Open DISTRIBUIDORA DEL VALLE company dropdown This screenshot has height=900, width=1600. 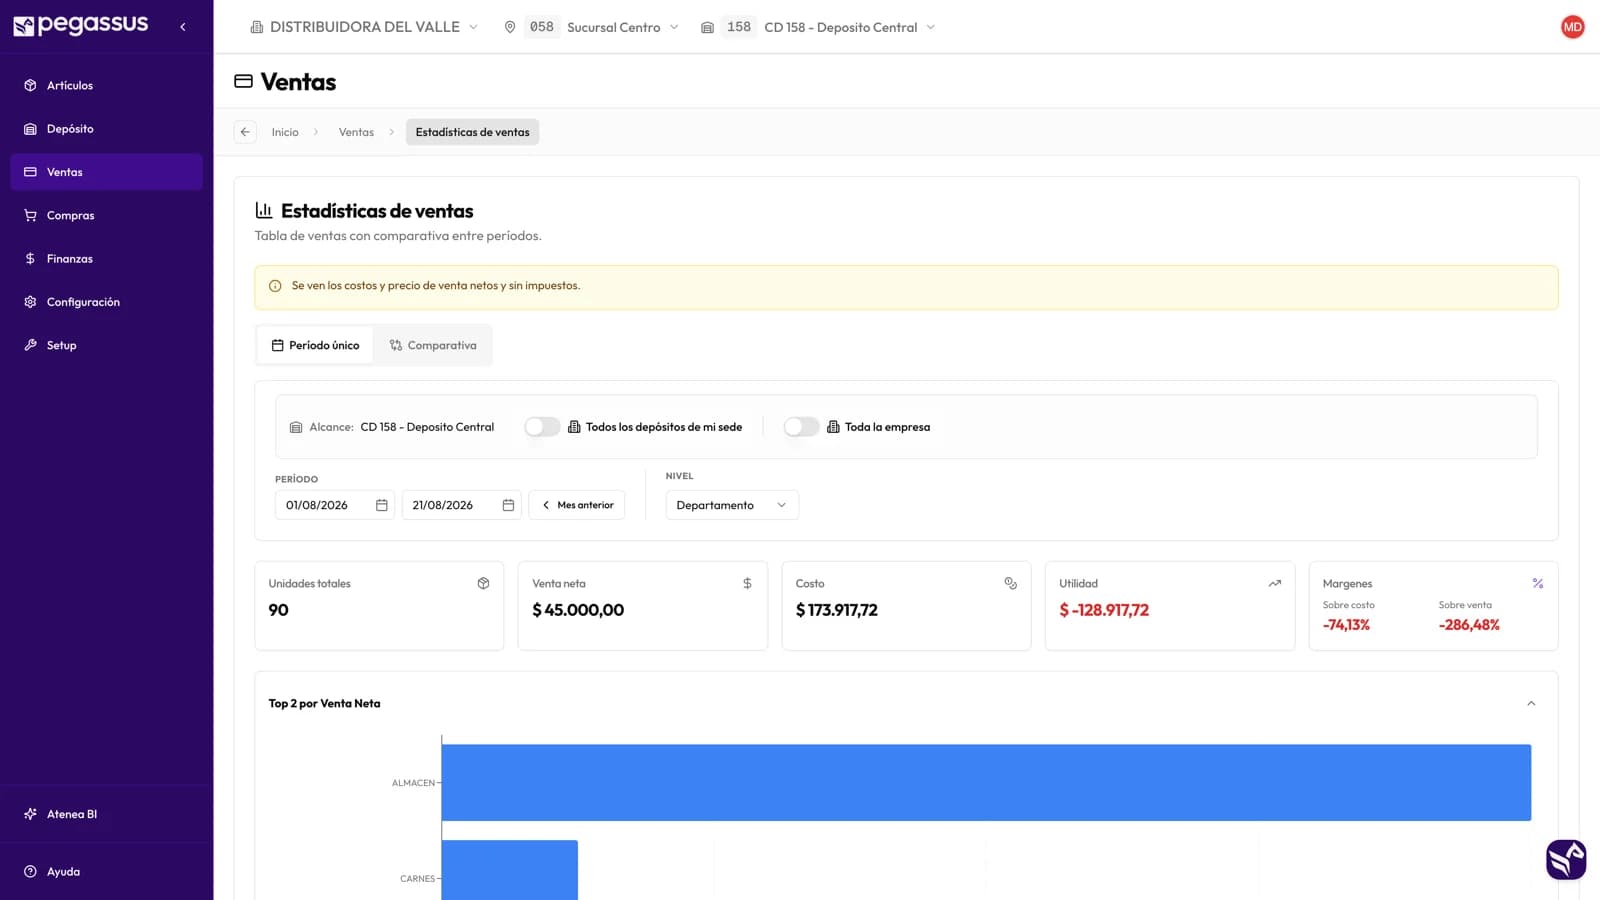pyautogui.click(x=364, y=27)
